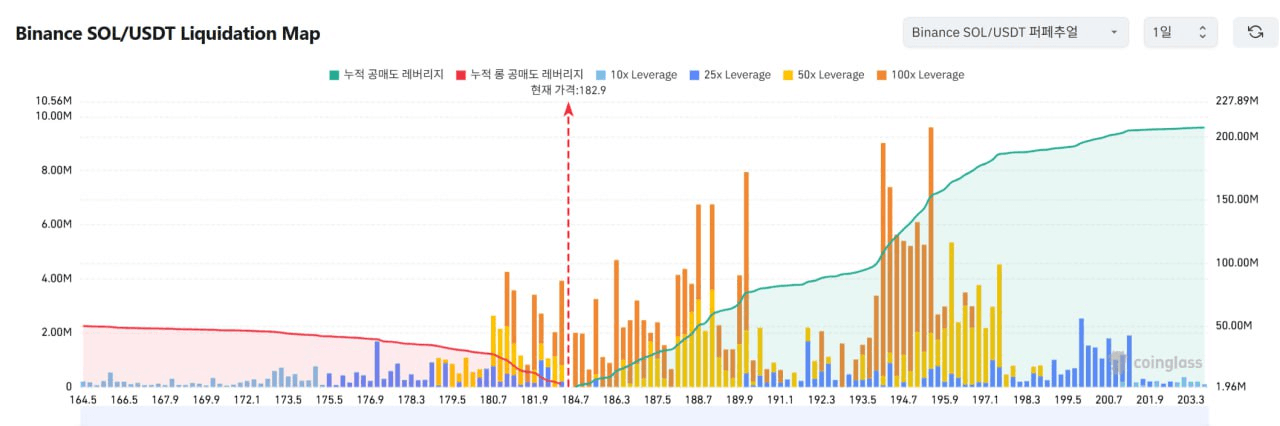The height and width of the screenshot is (426, 1280).
Task: Click the 194.7 x-axis label
Action: tap(904, 400)
